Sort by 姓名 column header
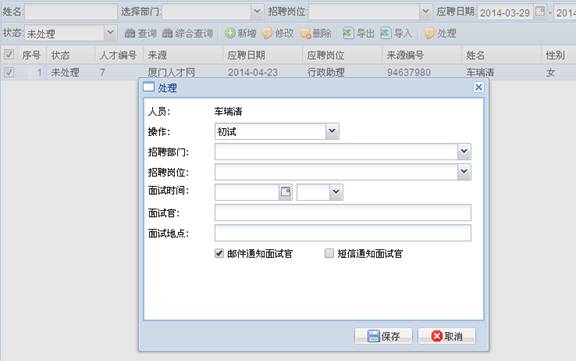Image resolution: width=576 pixels, height=361 pixels. pos(501,55)
